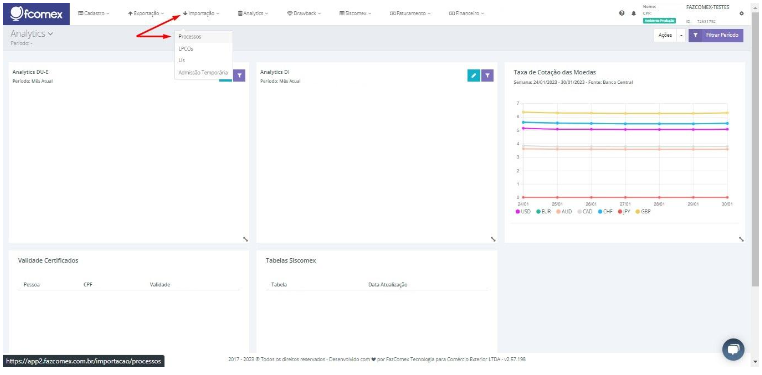Toggle the GBP series in chart legend
The width and height of the screenshot is (762, 375).
pyautogui.click(x=643, y=212)
